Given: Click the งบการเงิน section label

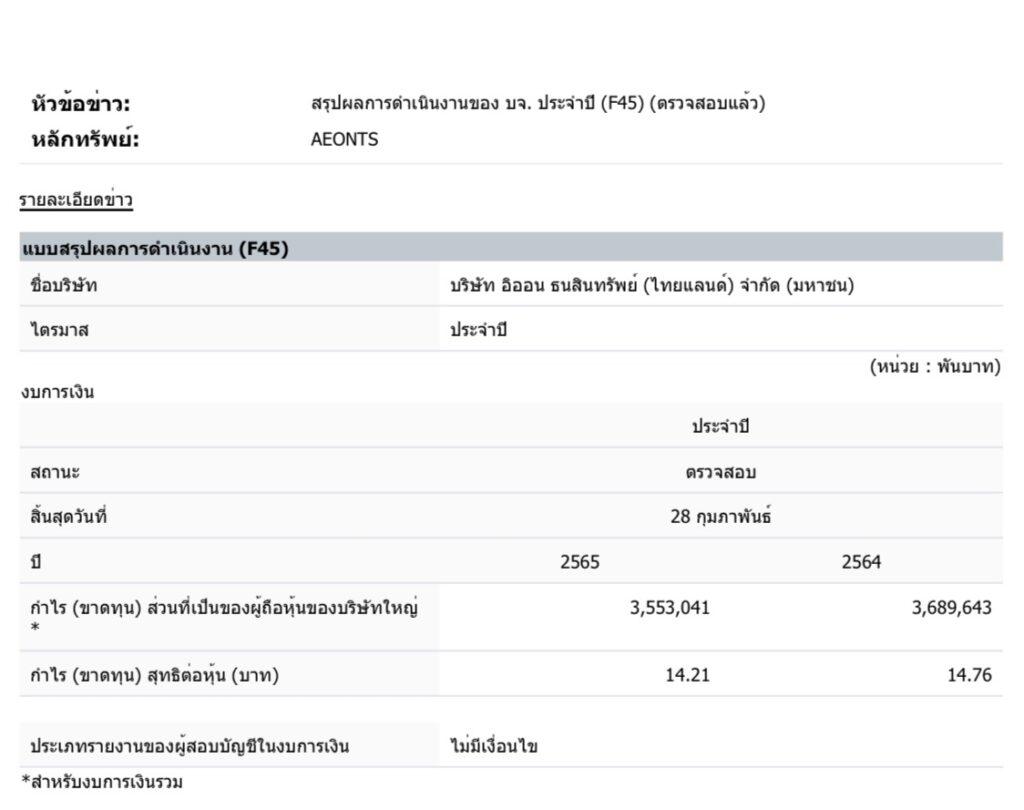Looking at the screenshot, I should coord(57,391).
